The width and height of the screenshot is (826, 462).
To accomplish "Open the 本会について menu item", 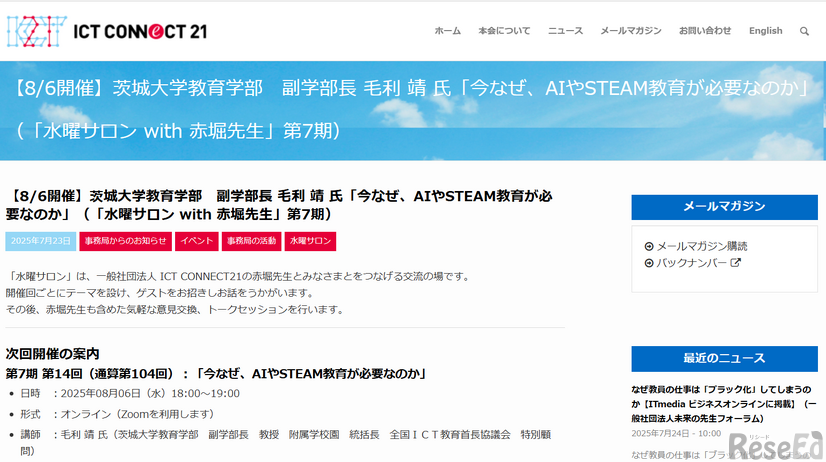I will click(504, 31).
